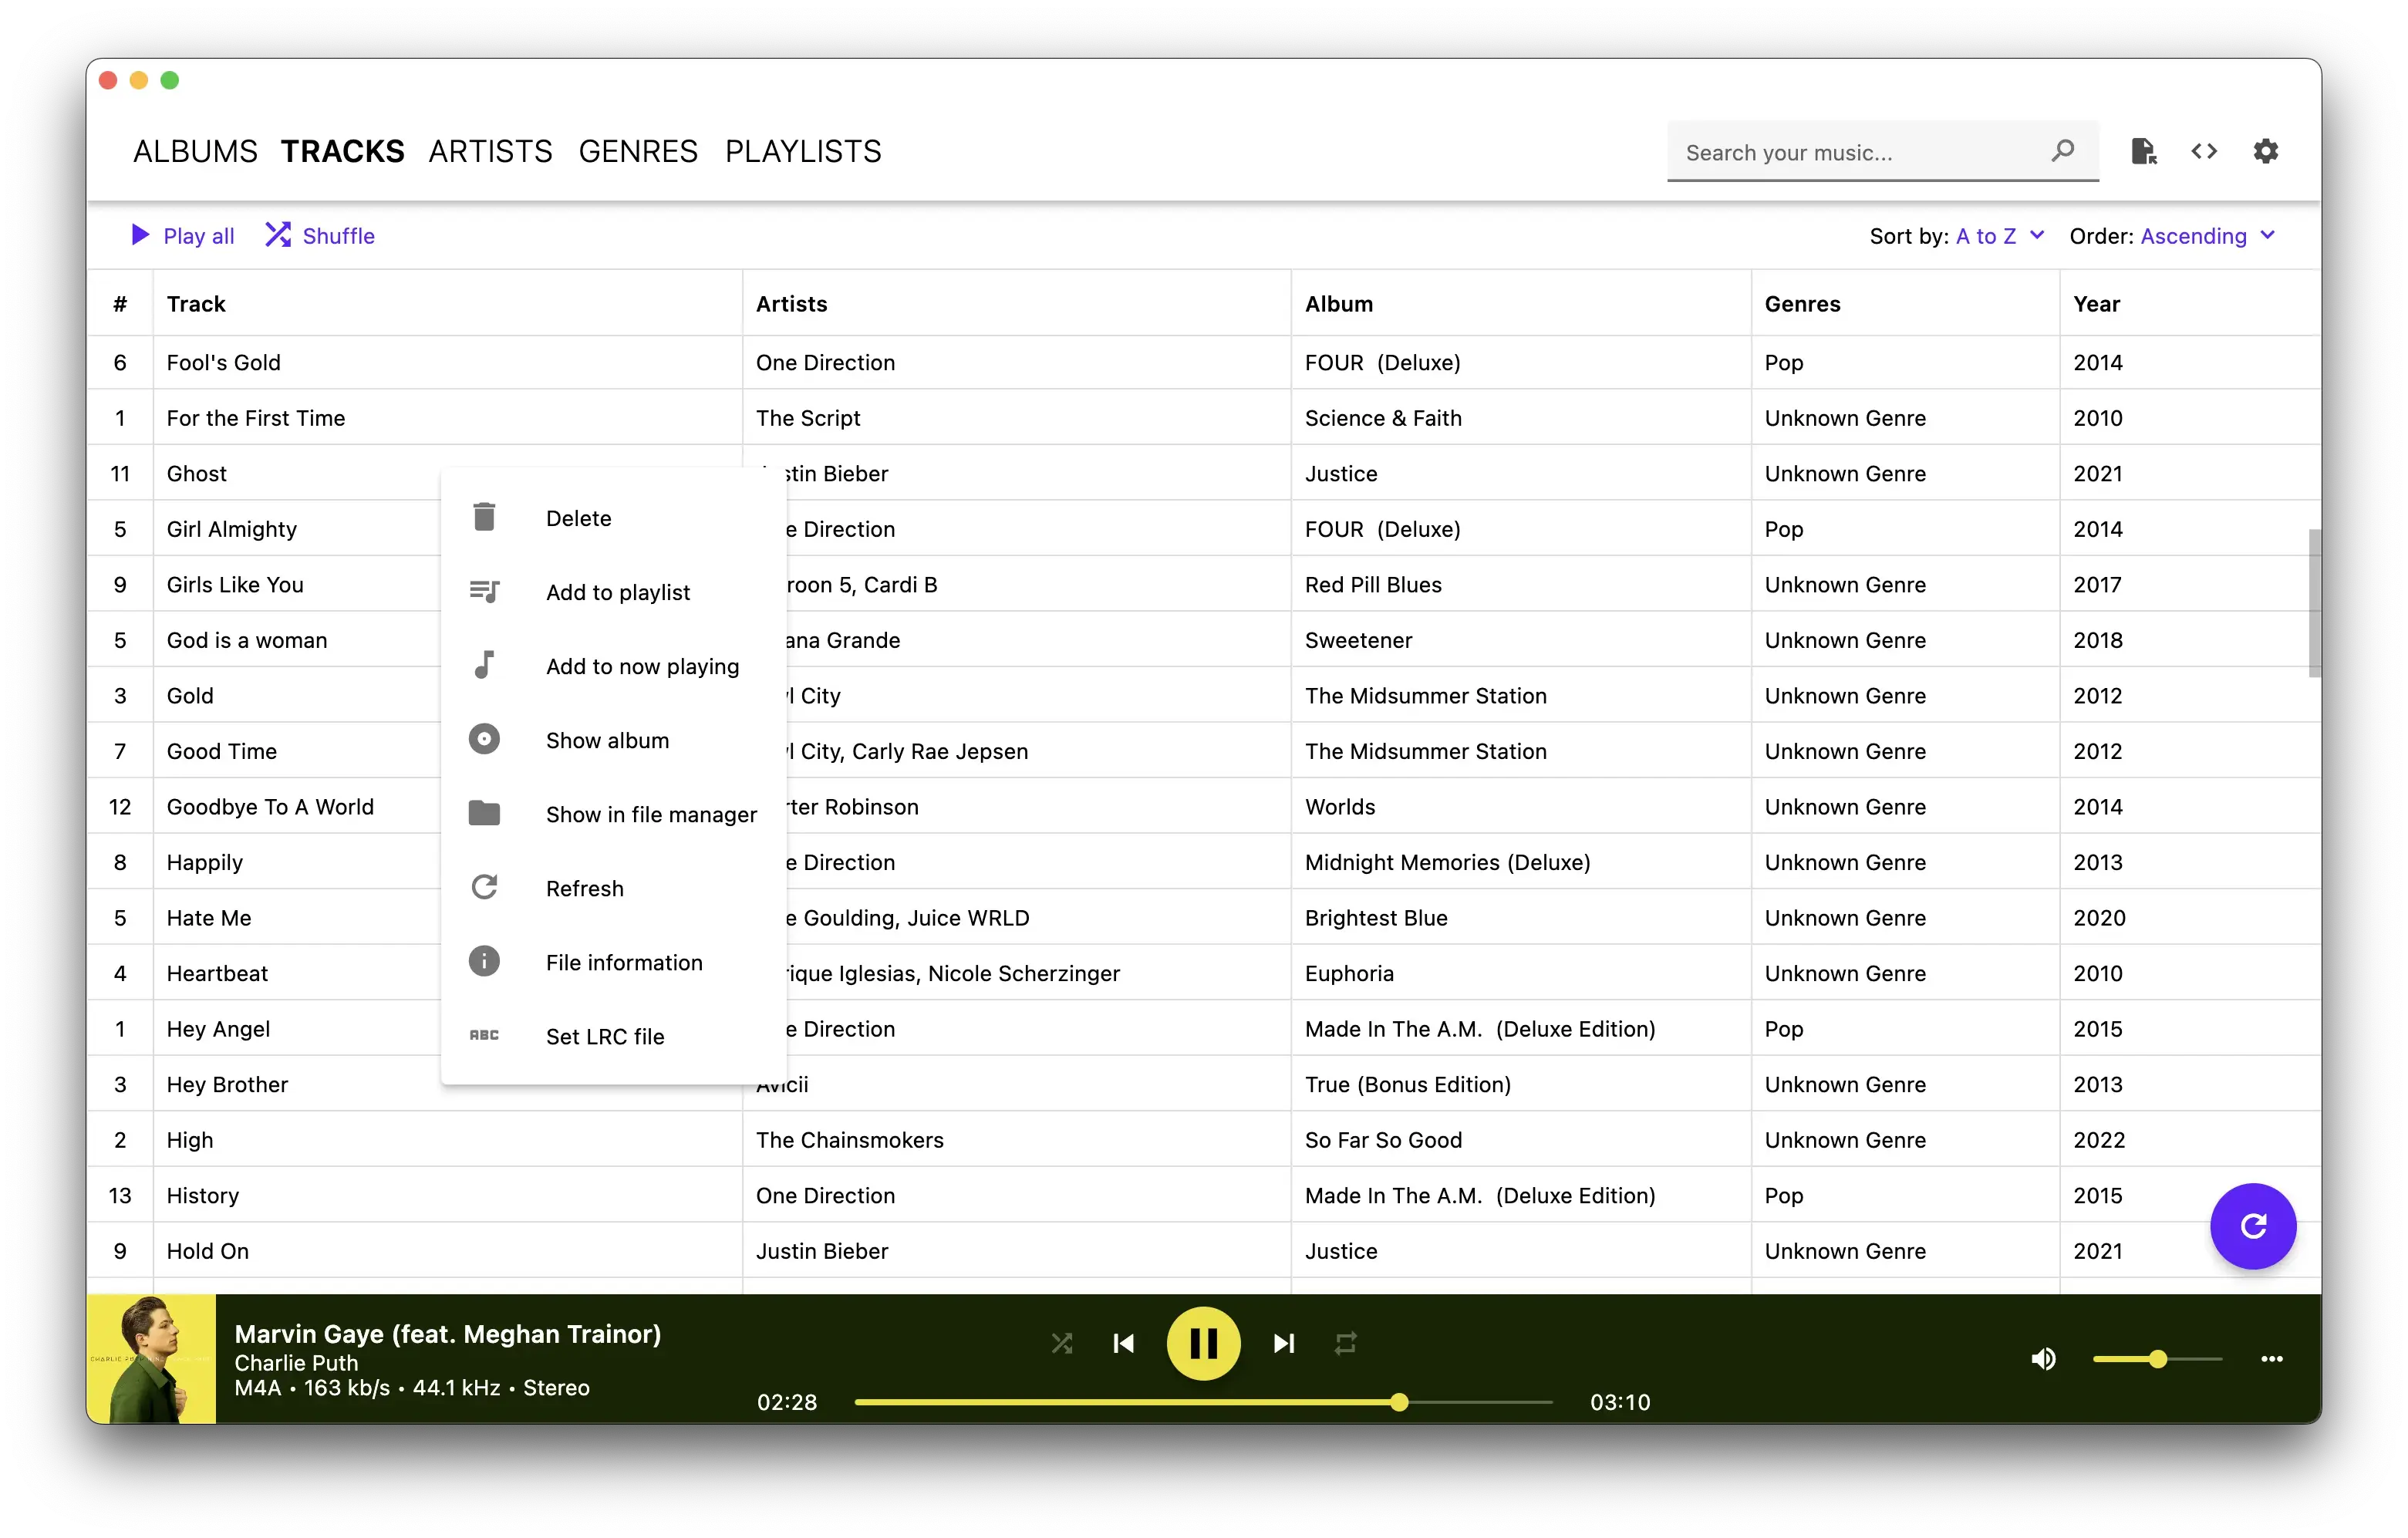Toggle repeat mode in player bar
The height and width of the screenshot is (1538, 2408).
coord(1345,1343)
